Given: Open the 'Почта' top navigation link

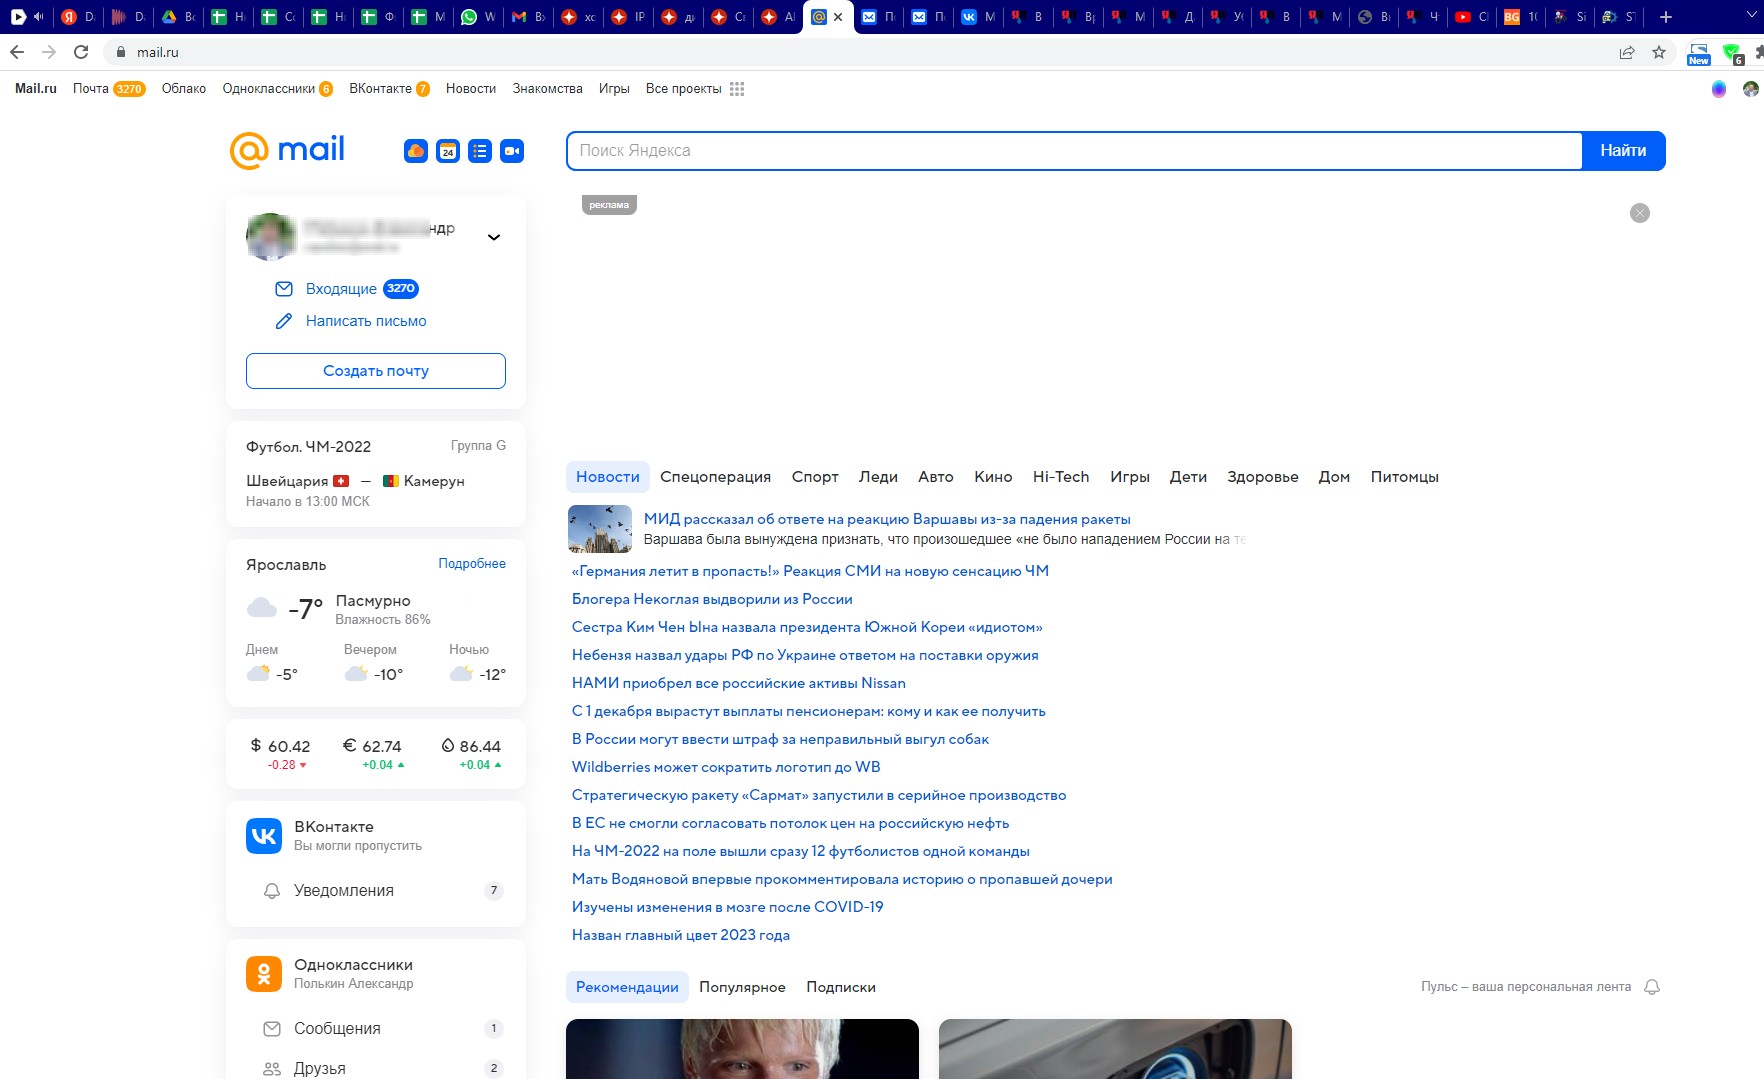Looking at the screenshot, I should (x=90, y=89).
